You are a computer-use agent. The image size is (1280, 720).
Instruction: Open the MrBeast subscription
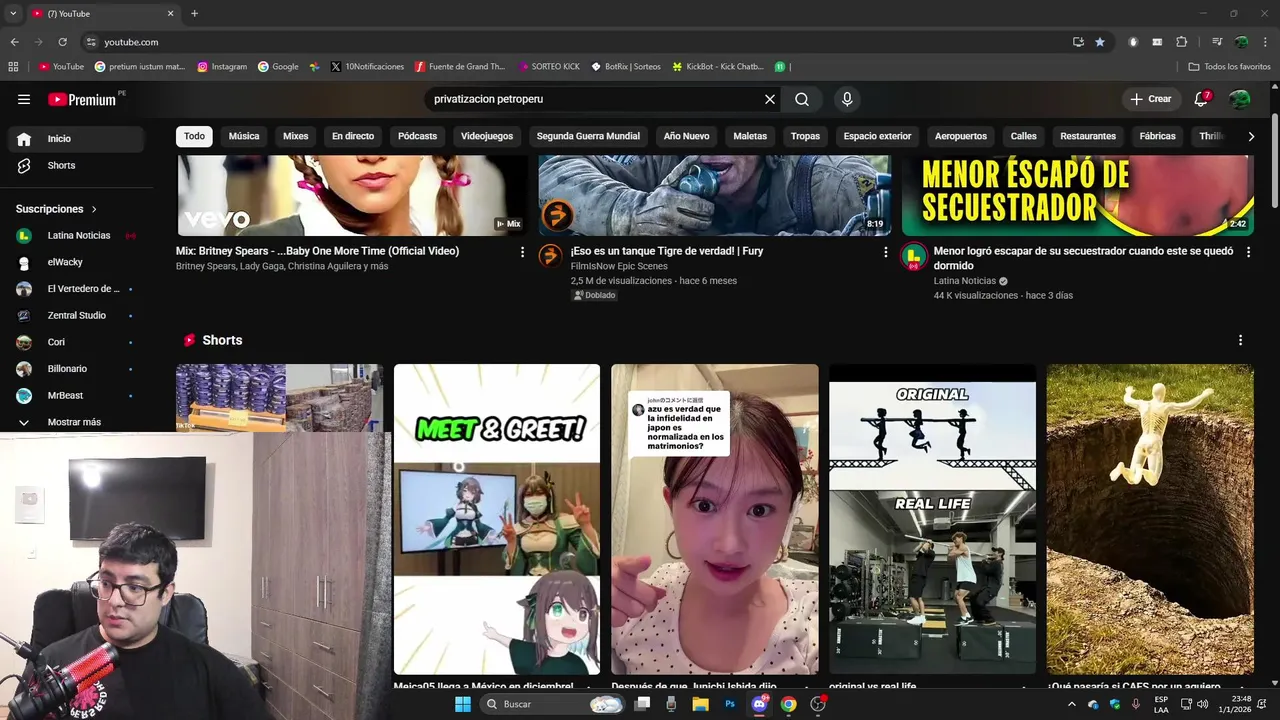76,395
